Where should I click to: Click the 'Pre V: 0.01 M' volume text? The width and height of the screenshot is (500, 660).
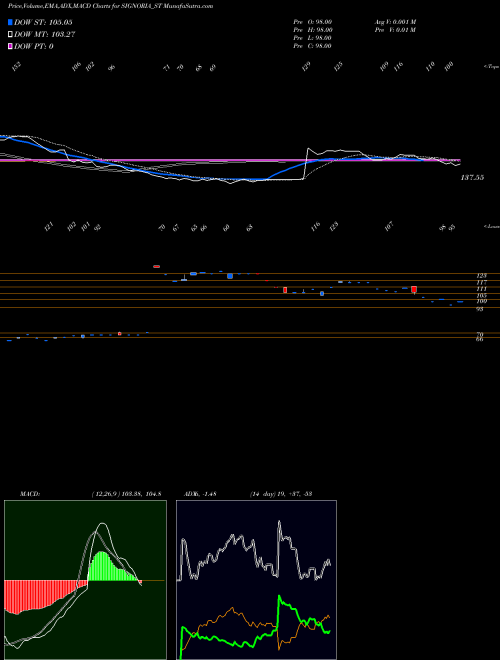pyautogui.click(x=395, y=30)
